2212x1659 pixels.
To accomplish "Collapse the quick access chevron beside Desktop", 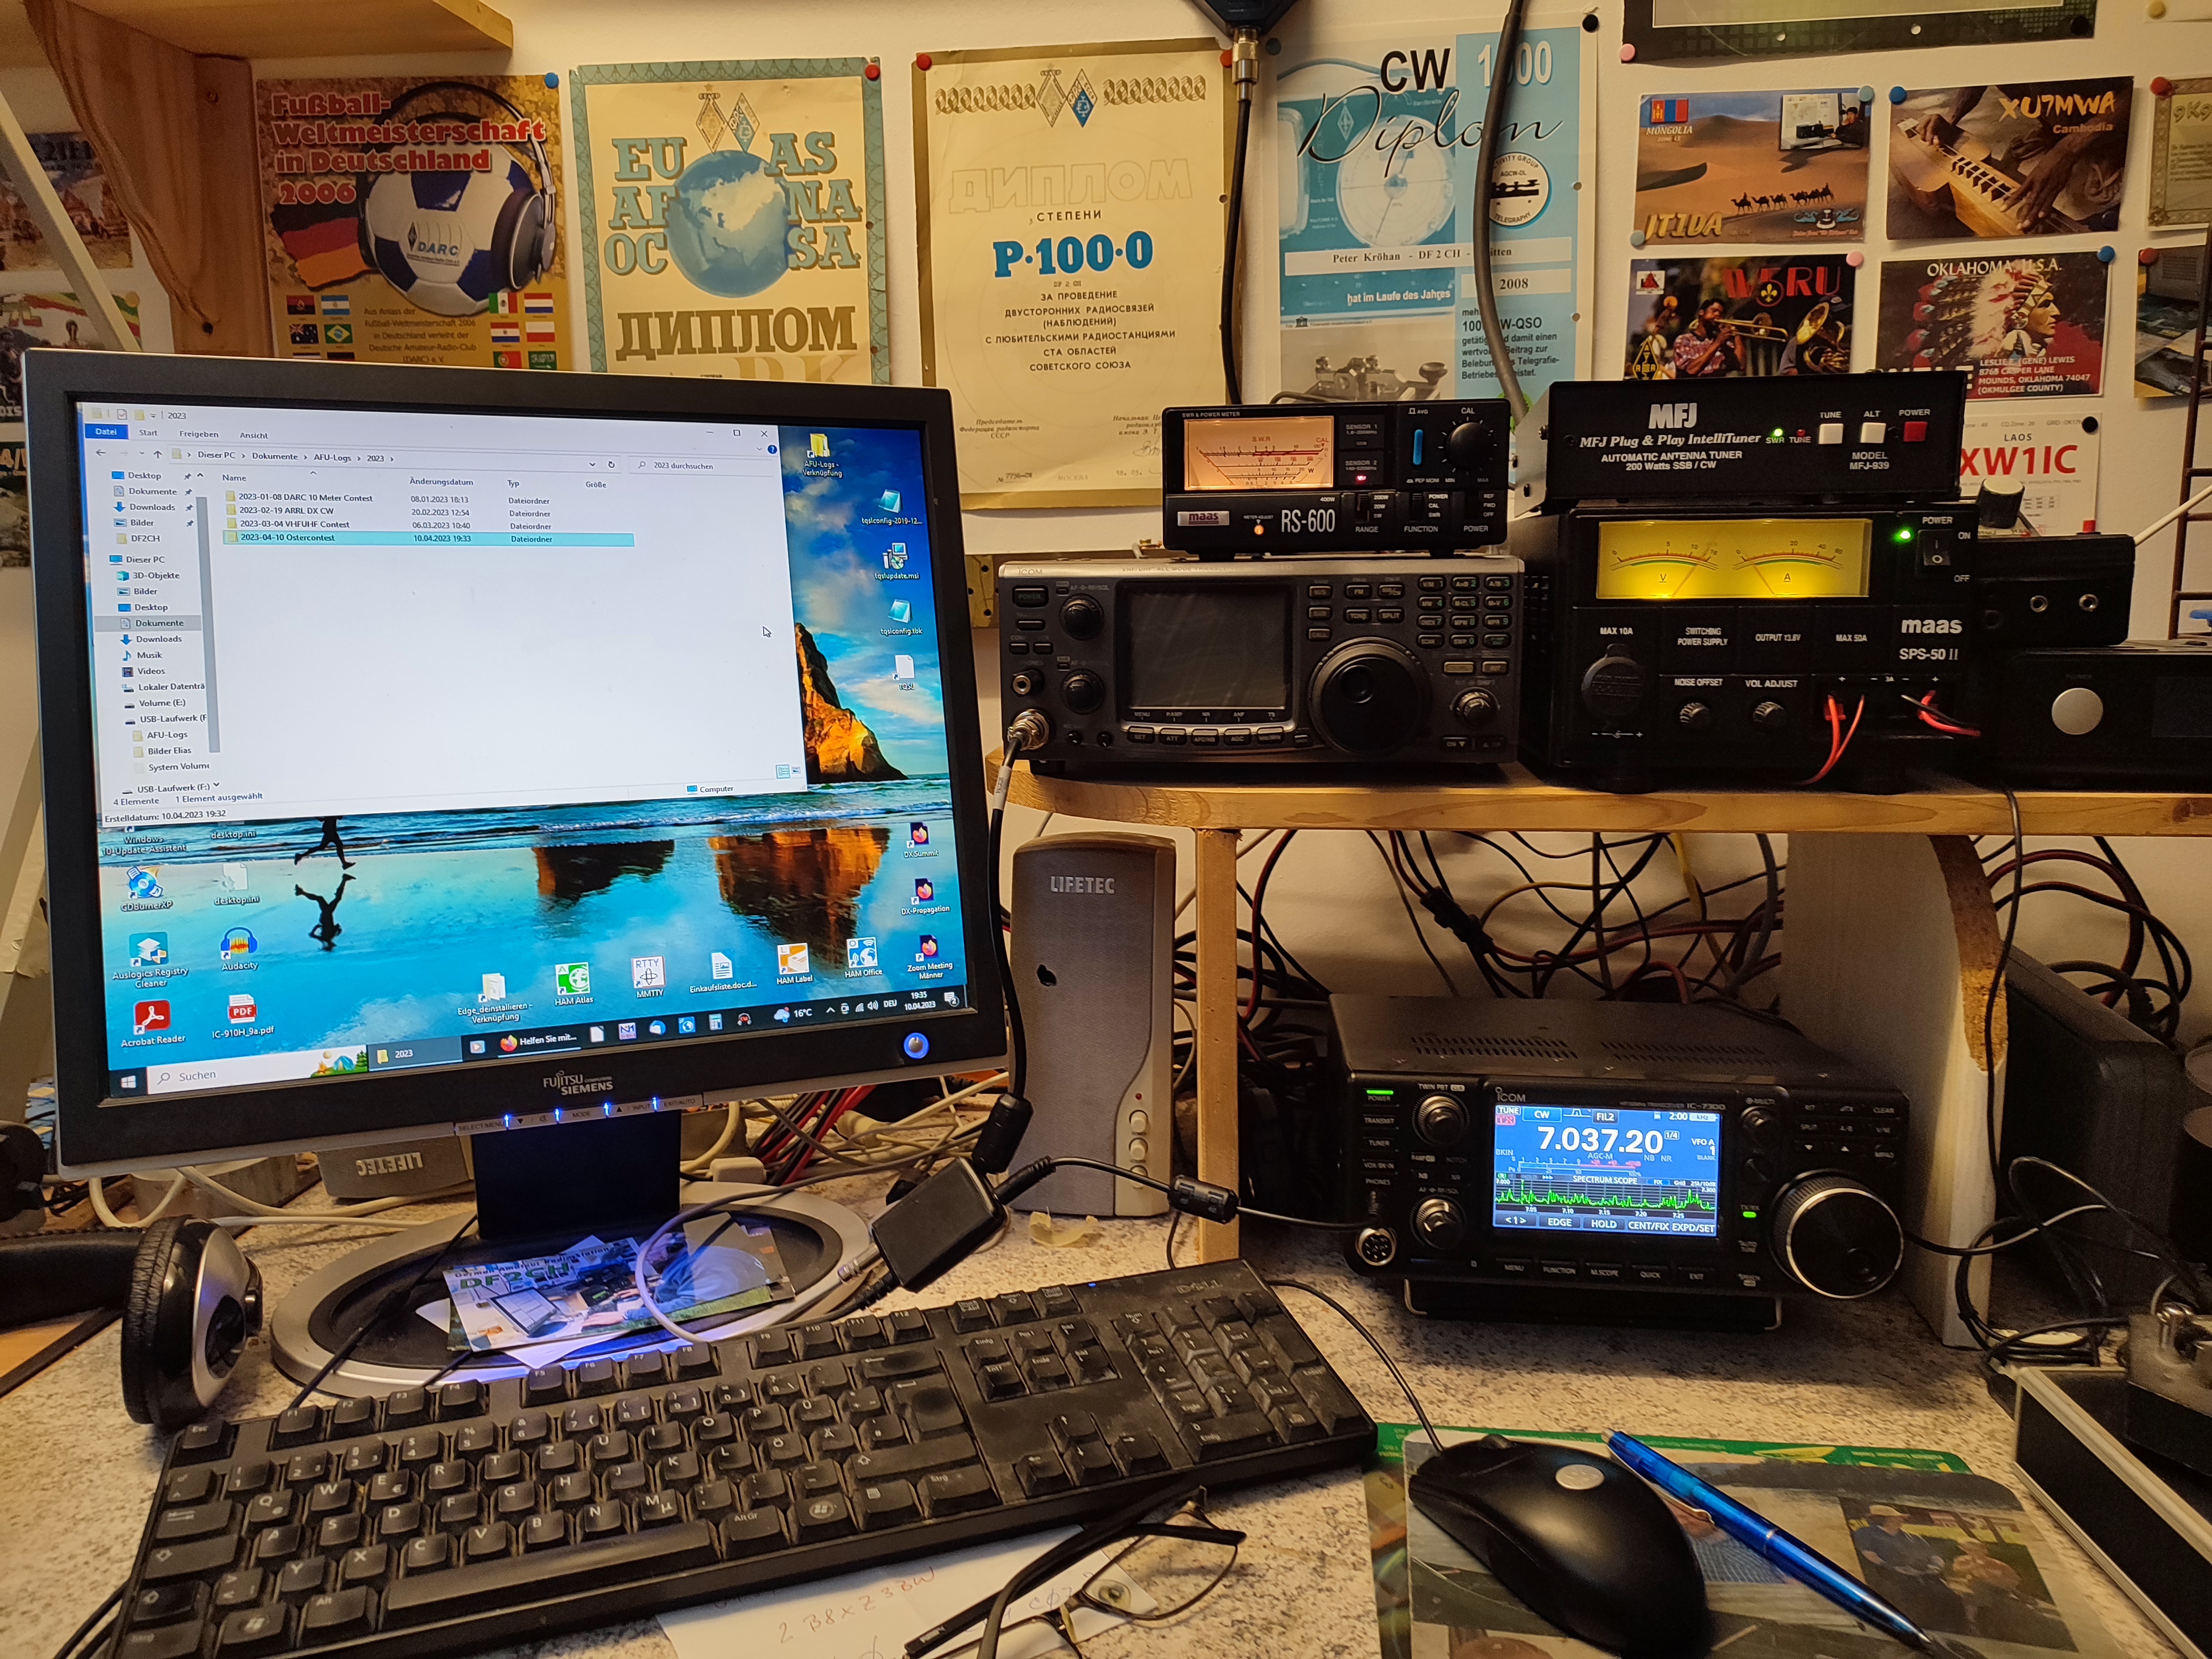I will click(199, 475).
